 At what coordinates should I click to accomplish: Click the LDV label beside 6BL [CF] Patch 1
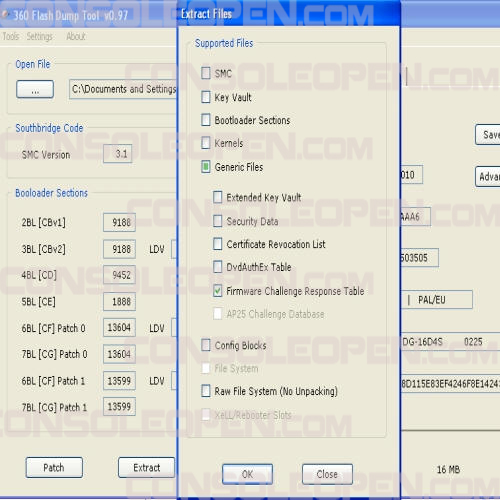(157, 381)
